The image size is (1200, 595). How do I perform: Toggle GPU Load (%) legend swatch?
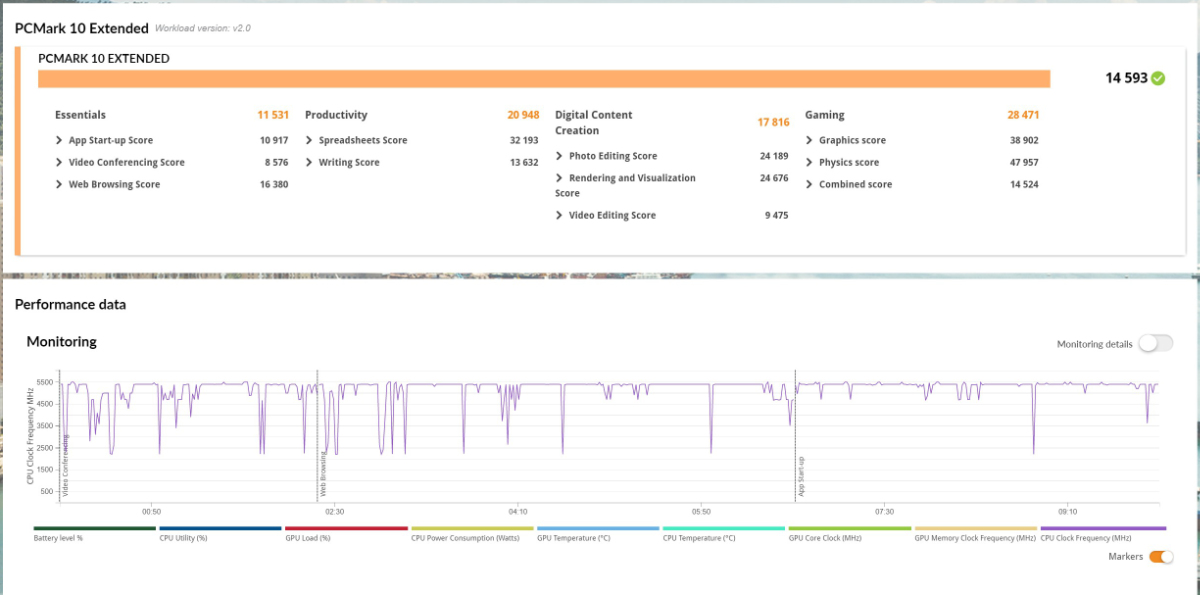[x=347, y=528]
